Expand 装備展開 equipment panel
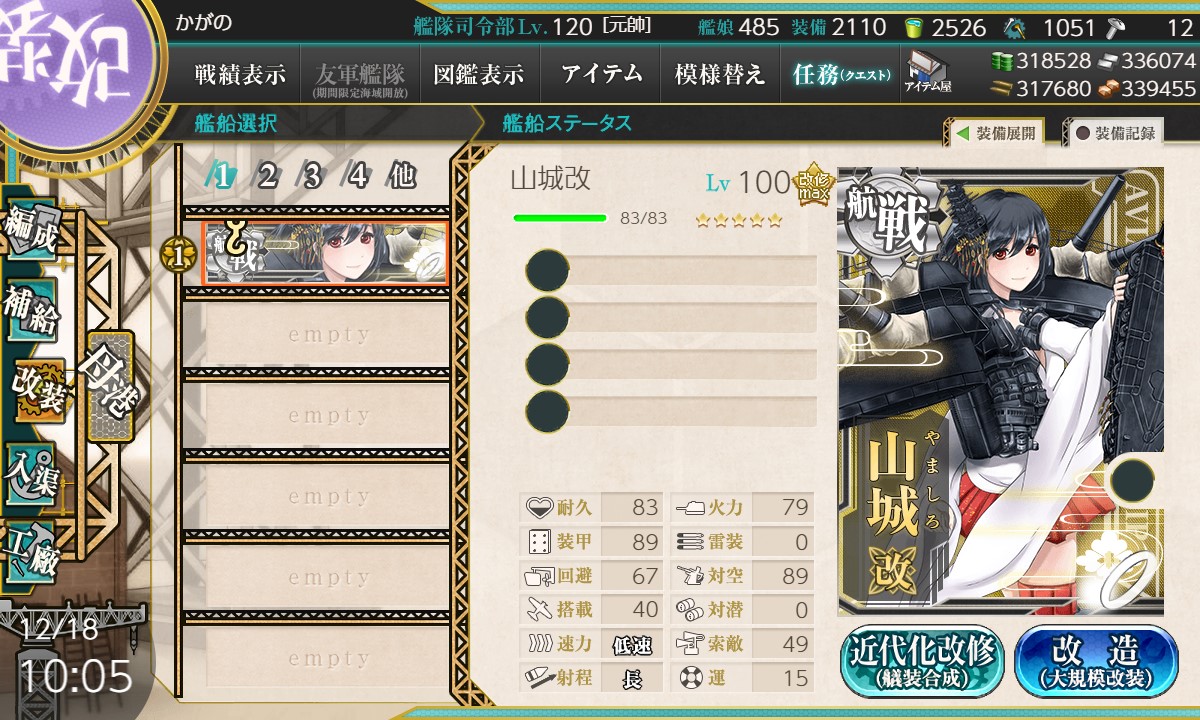 coord(994,133)
